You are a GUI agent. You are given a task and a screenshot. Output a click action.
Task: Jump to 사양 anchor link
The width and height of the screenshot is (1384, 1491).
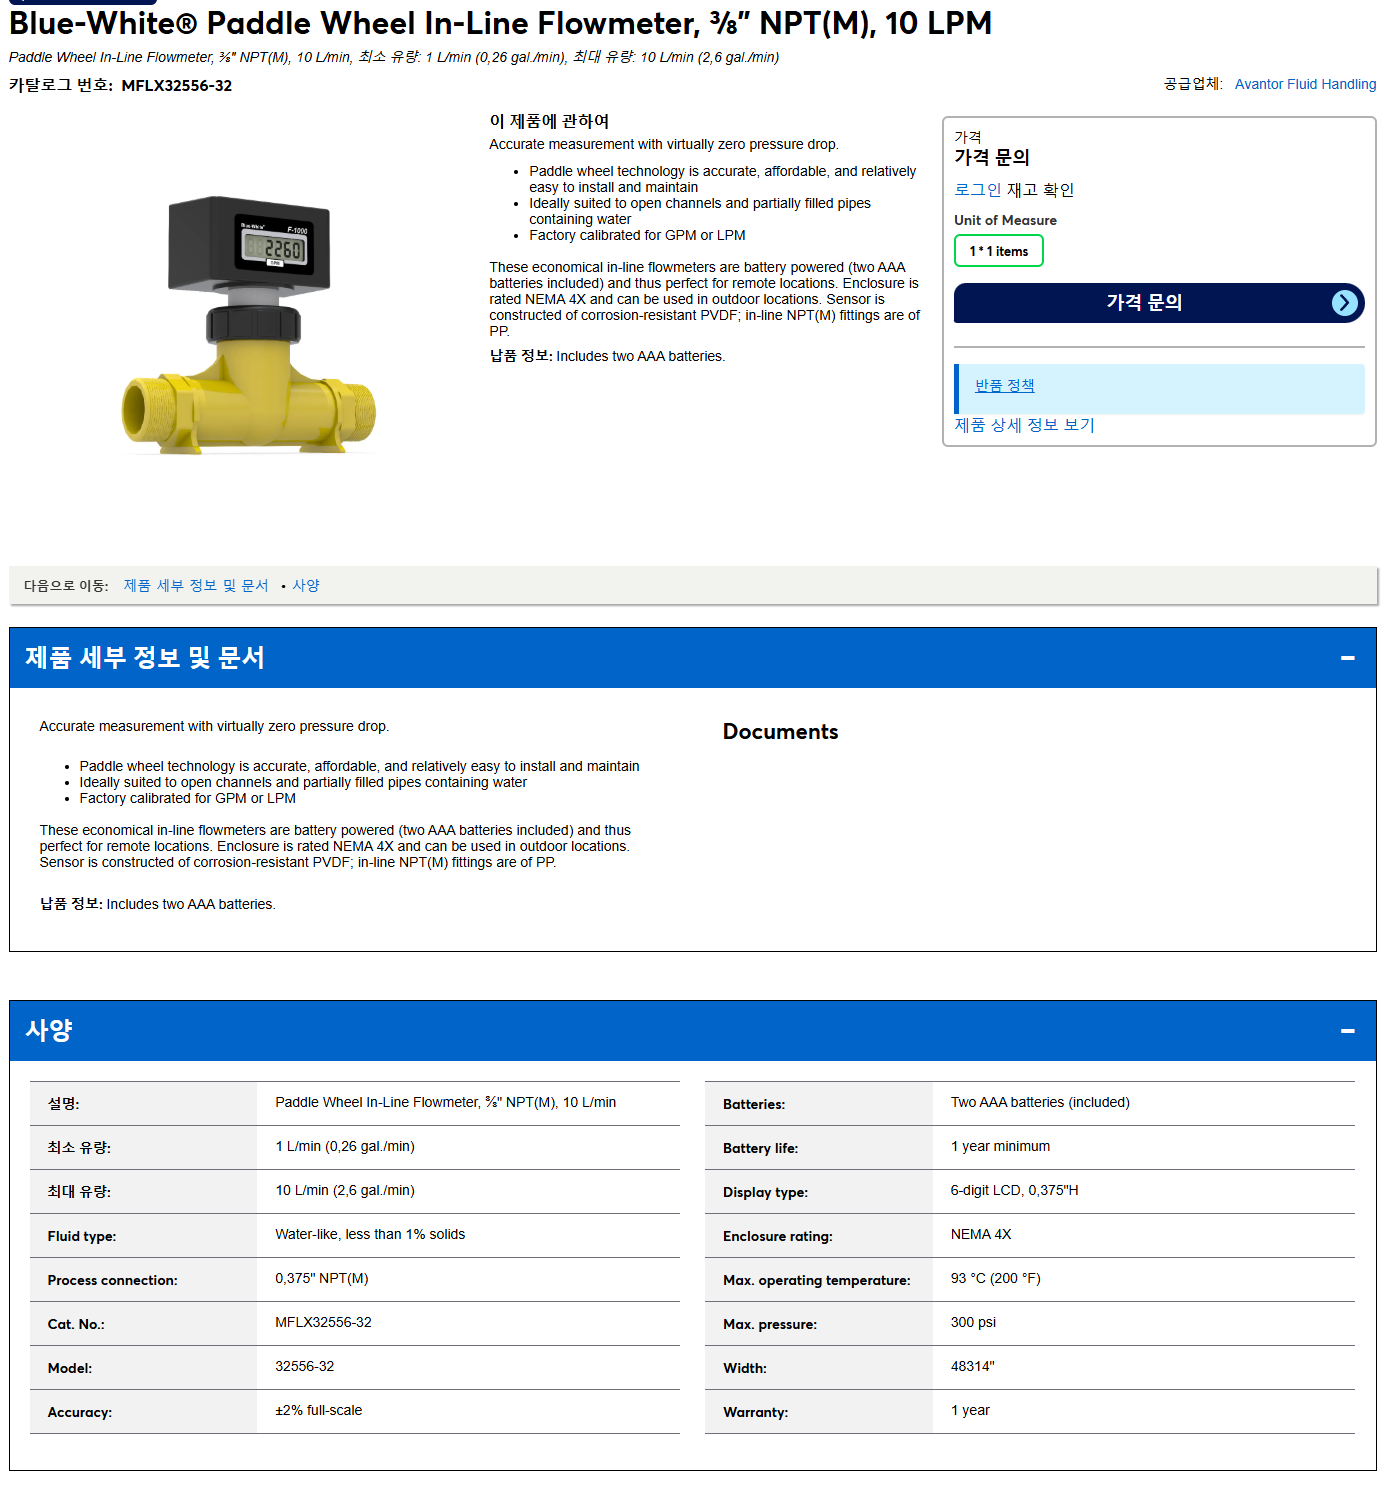pos(306,586)
